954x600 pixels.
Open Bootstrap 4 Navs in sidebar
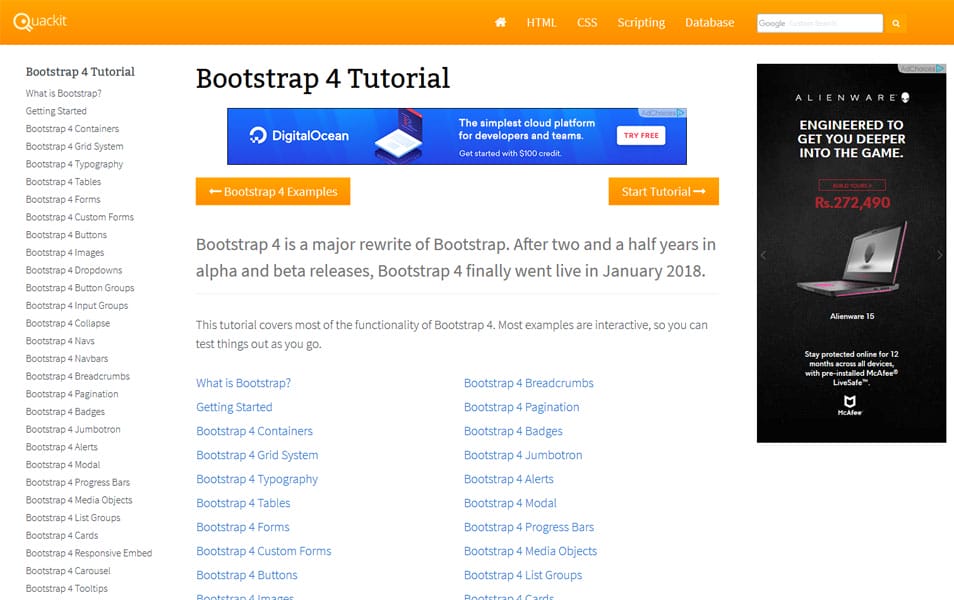coord(60,340)
